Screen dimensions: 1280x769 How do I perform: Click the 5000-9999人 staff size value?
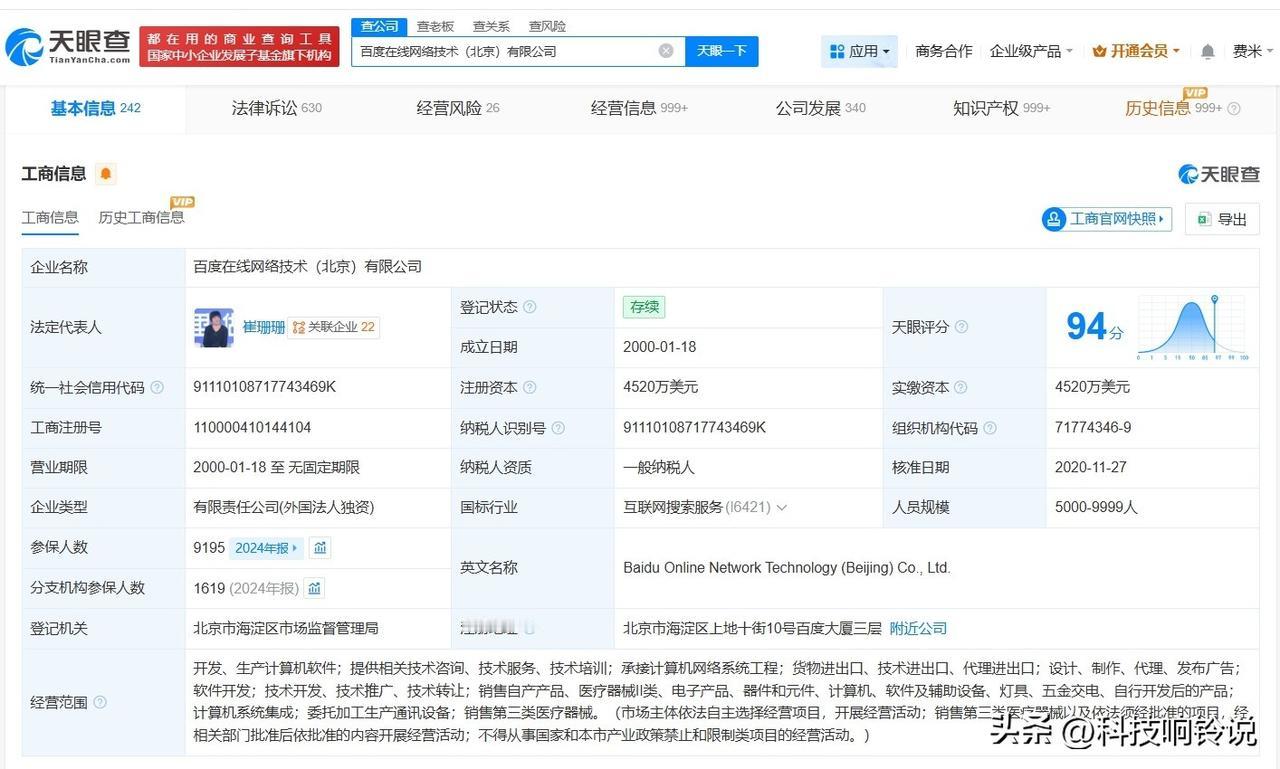point(1097,508)
